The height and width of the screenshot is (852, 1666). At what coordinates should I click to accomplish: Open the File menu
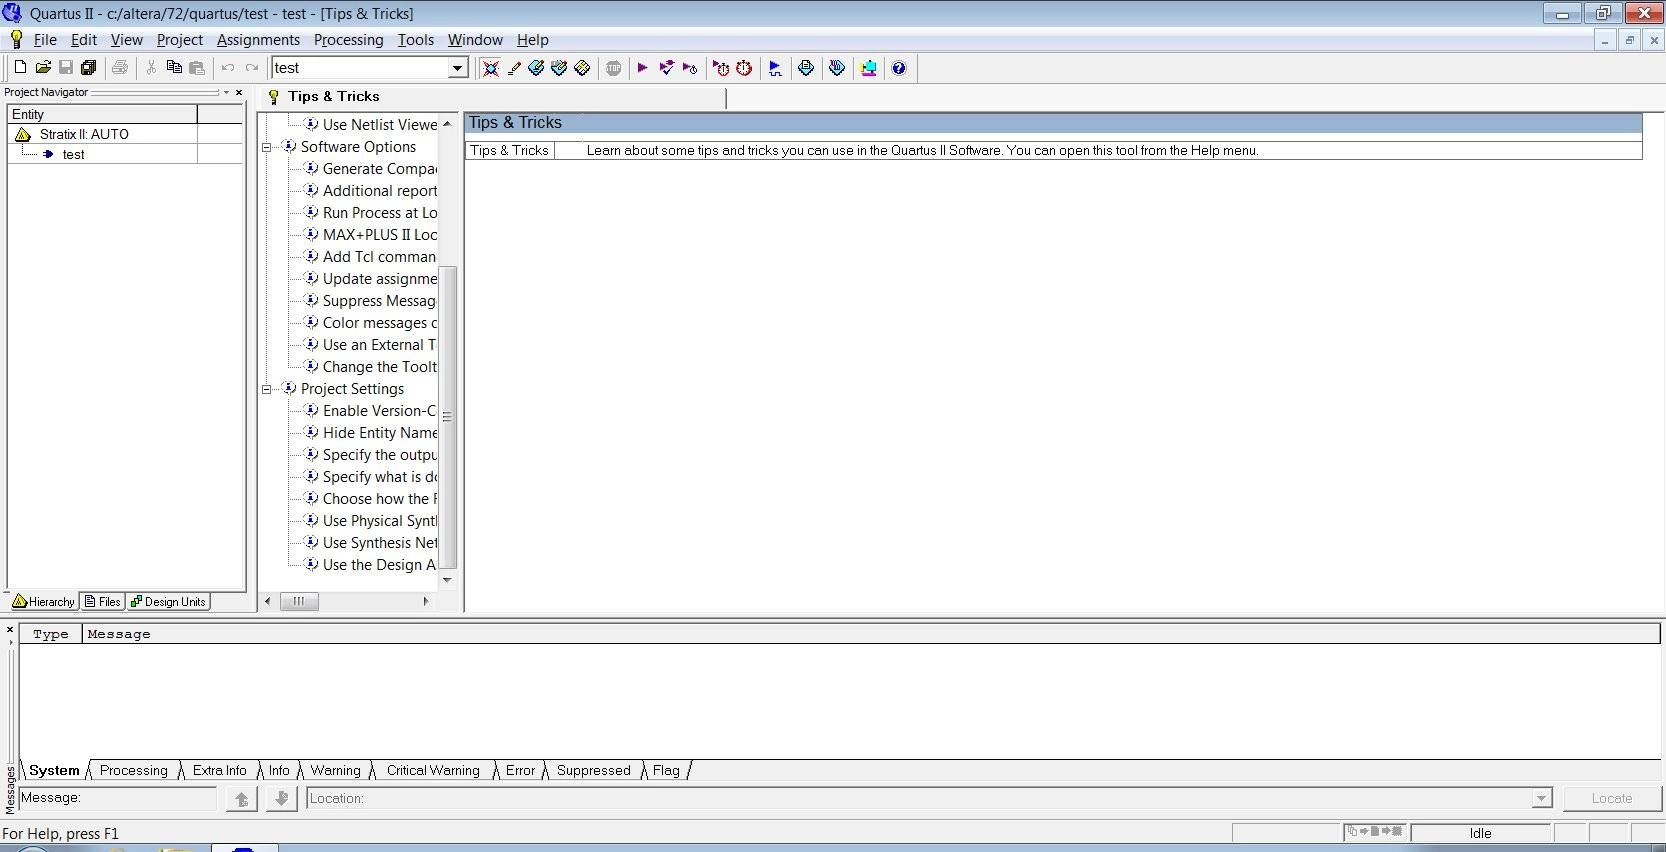[x=45, y=40]
